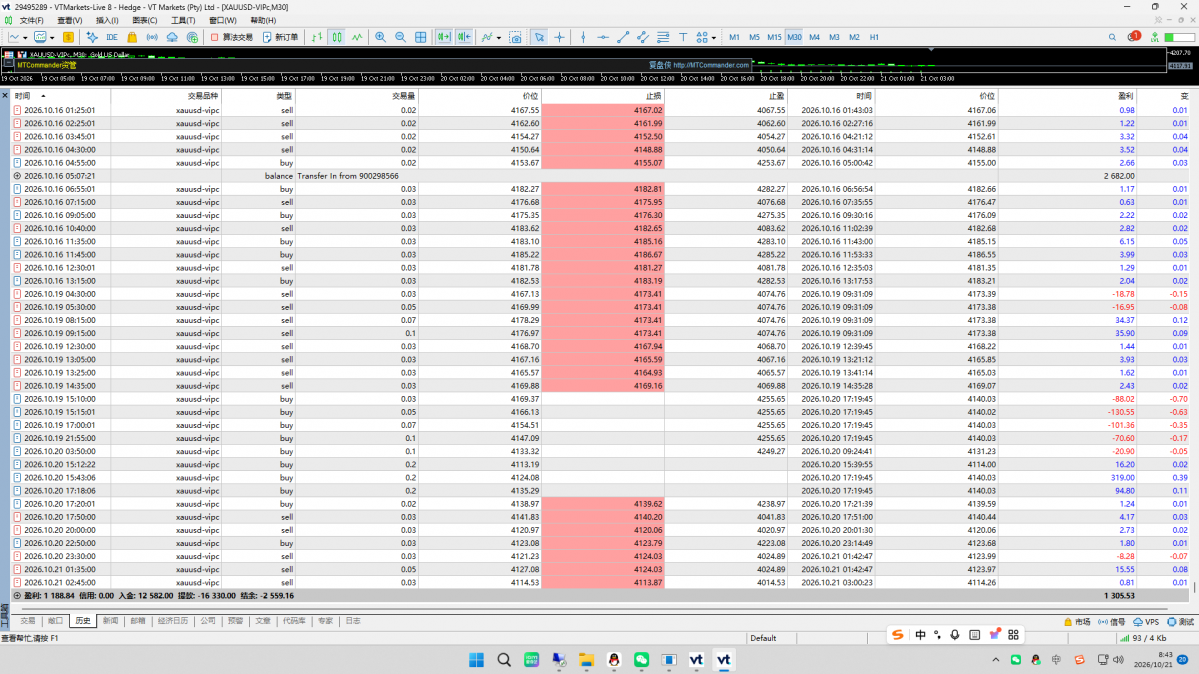Open the dollar sign trading icon
Image resolution: width=1199 pixels, height=674 pixels.
pos(69,37)
